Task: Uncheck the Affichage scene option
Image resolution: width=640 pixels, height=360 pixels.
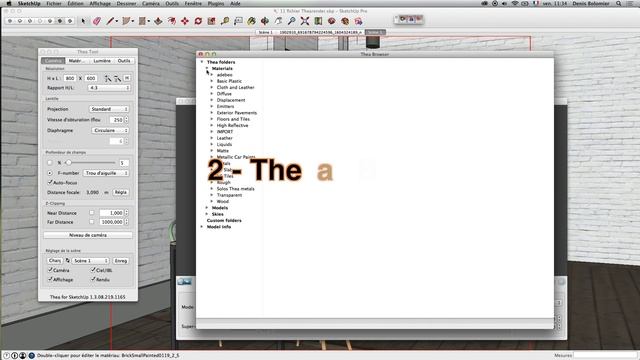Action: click(x=50, y=279)
